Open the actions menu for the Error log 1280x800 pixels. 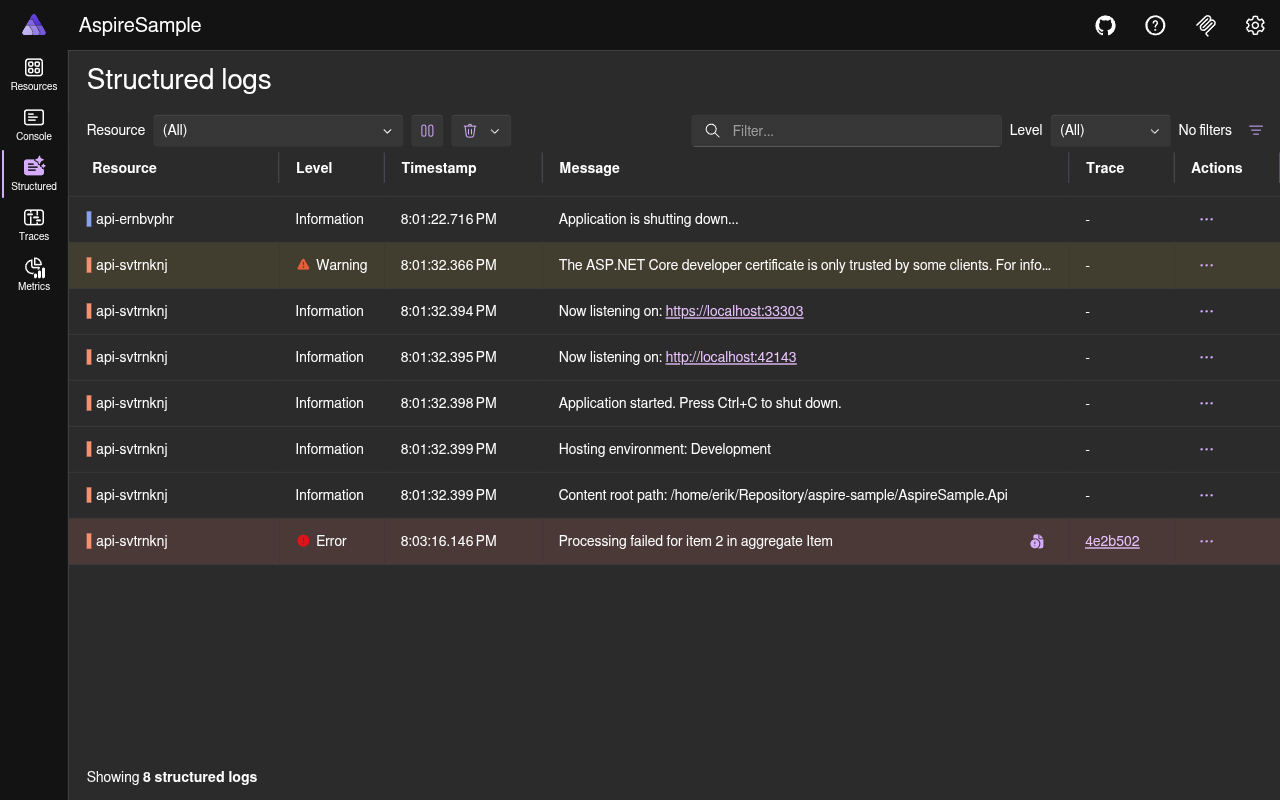pyautogui.click(x=1206, y=541)
